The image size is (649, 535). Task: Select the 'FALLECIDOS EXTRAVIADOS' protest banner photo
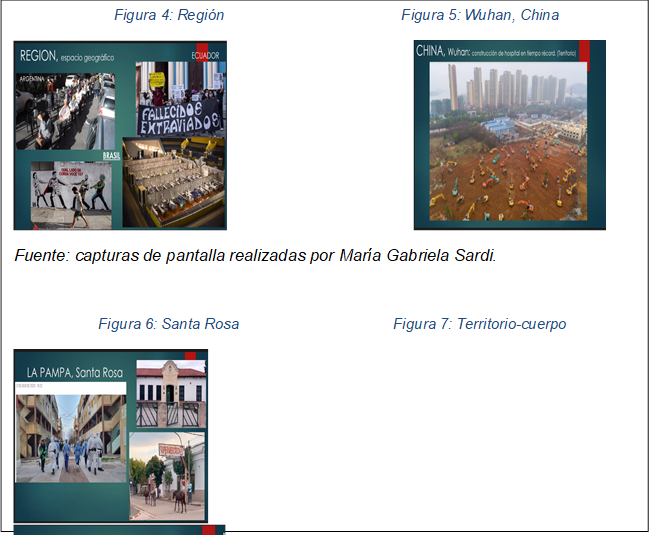(x=180, y=100)
